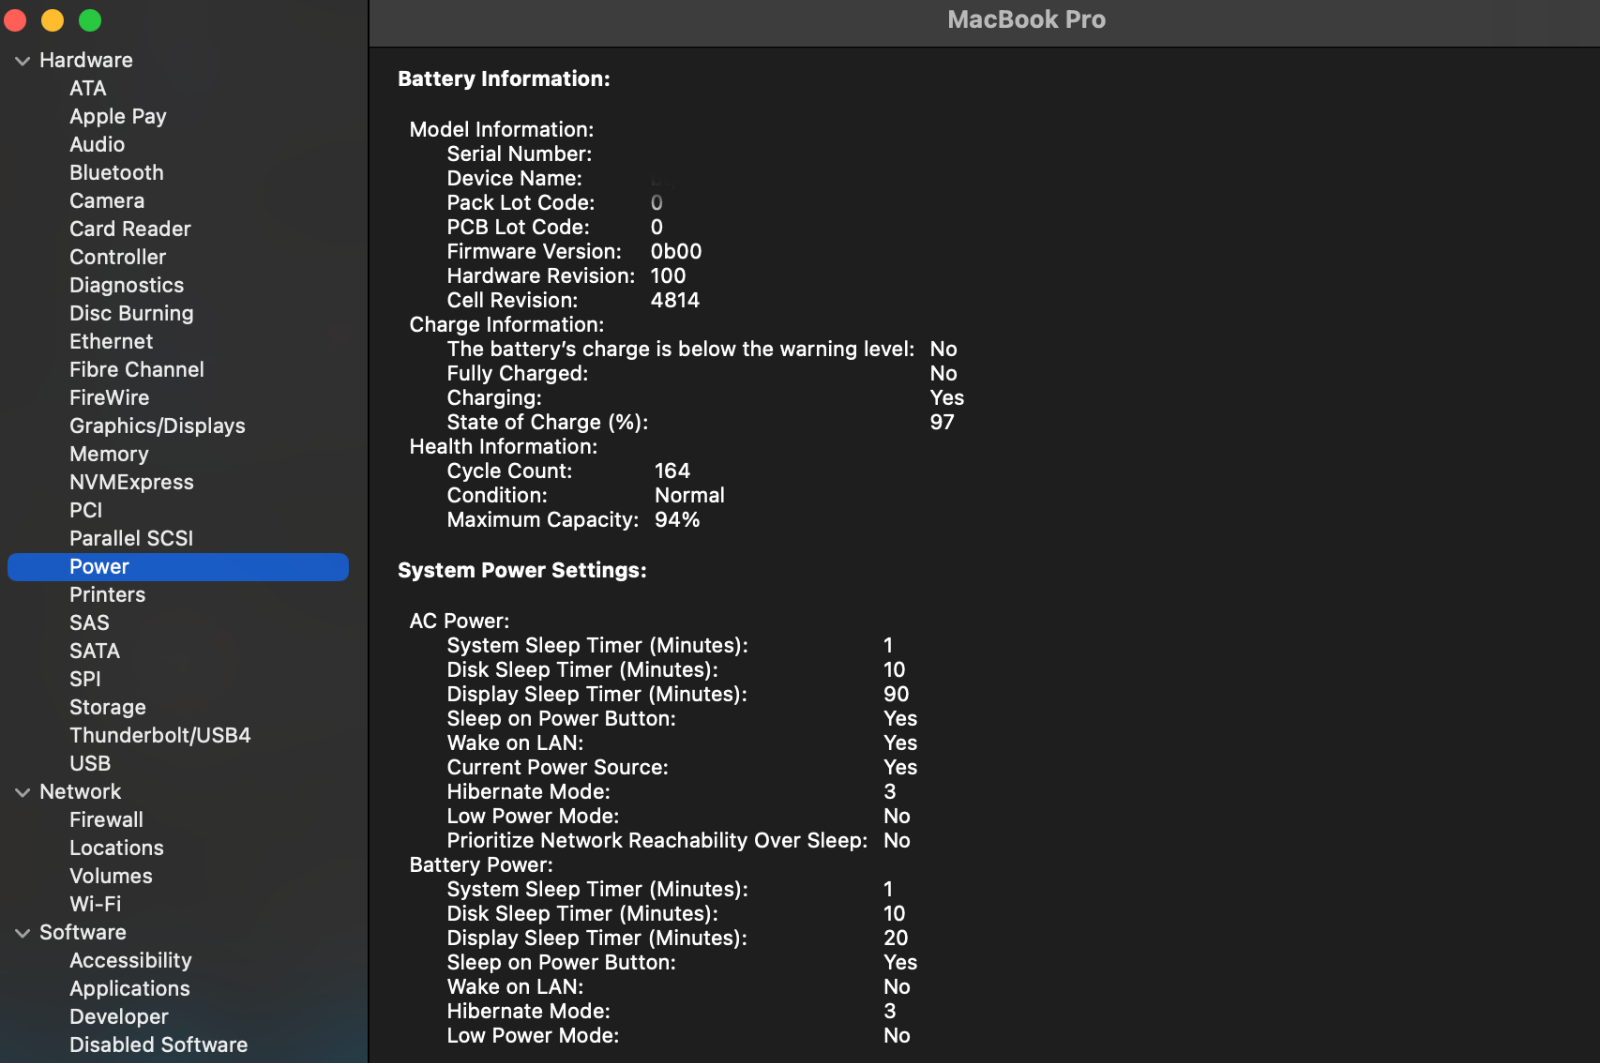Select Developer under Software
Viewport: 1600px width, 1063px height.
click(119, 1016)
